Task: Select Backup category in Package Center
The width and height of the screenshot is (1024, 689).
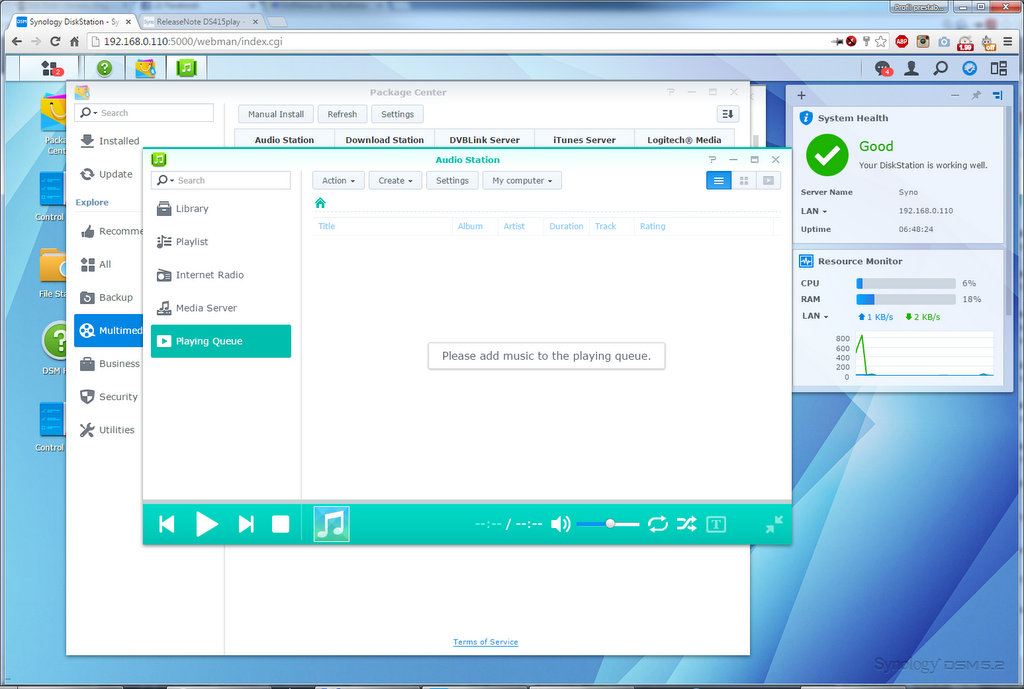Action: coord(108,298)
